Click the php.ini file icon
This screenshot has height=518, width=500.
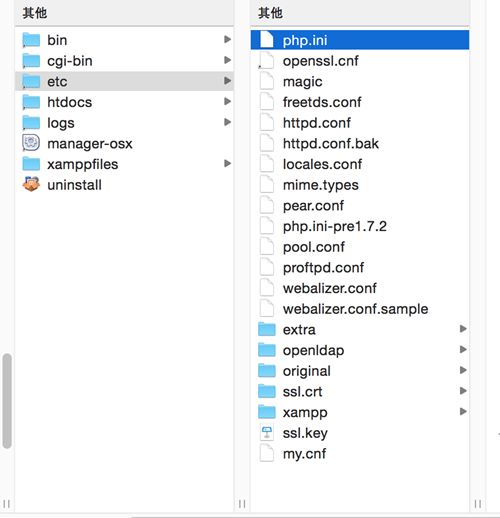[266, 40]
